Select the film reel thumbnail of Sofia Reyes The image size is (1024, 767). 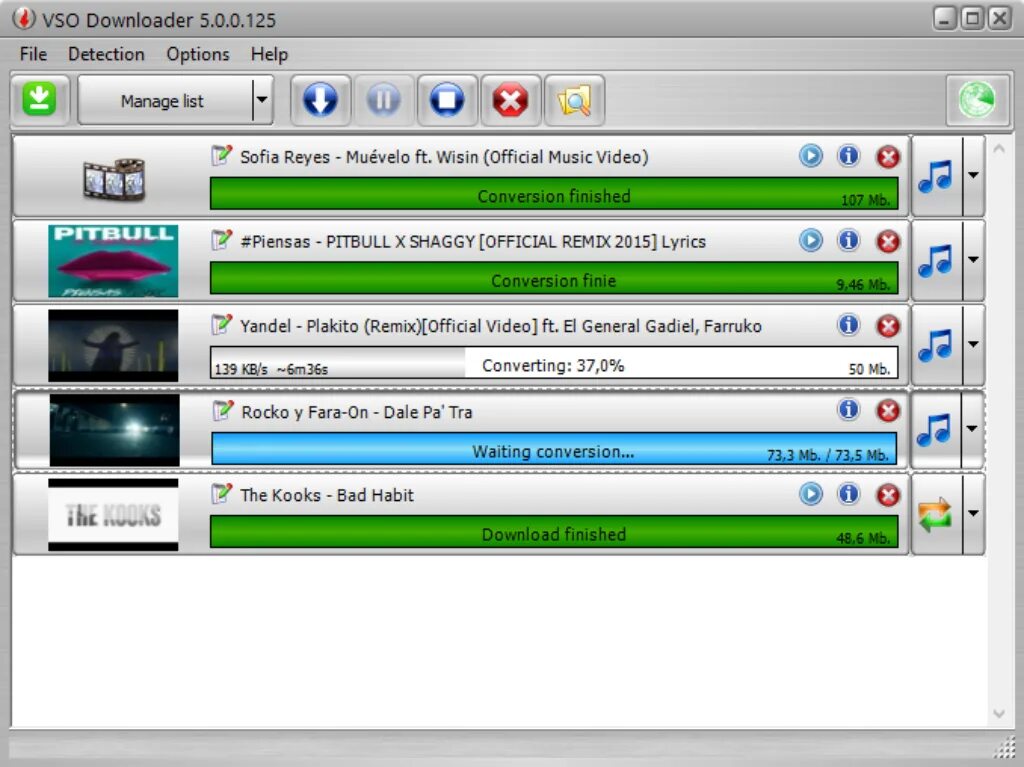[114, 178]
